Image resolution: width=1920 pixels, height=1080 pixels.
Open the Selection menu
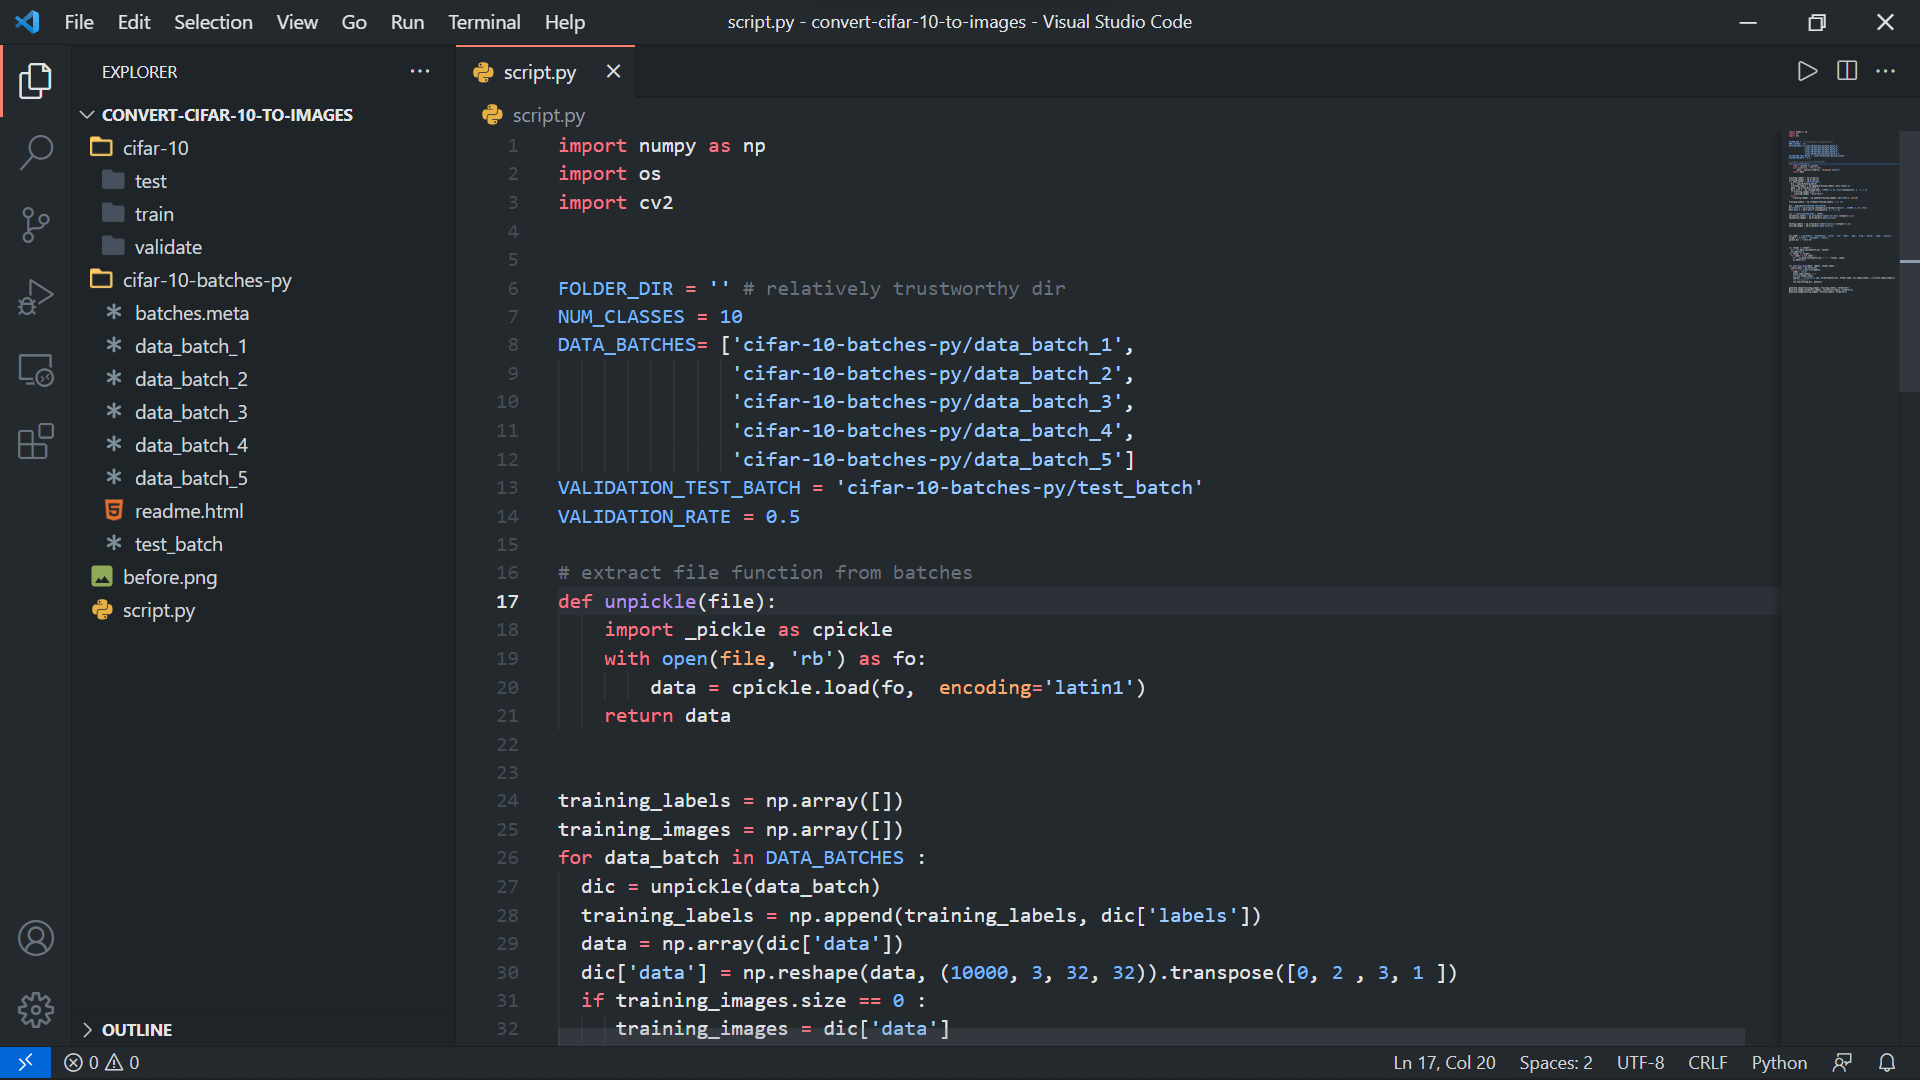(213, 22)
